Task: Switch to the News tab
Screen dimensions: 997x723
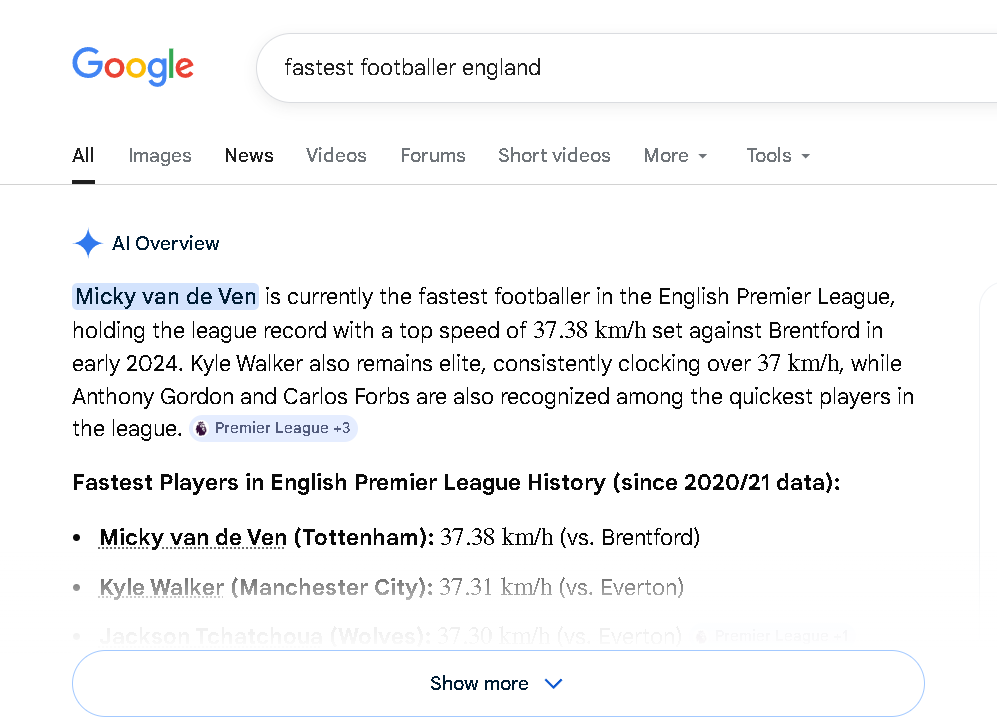Action: pos(249,155)
